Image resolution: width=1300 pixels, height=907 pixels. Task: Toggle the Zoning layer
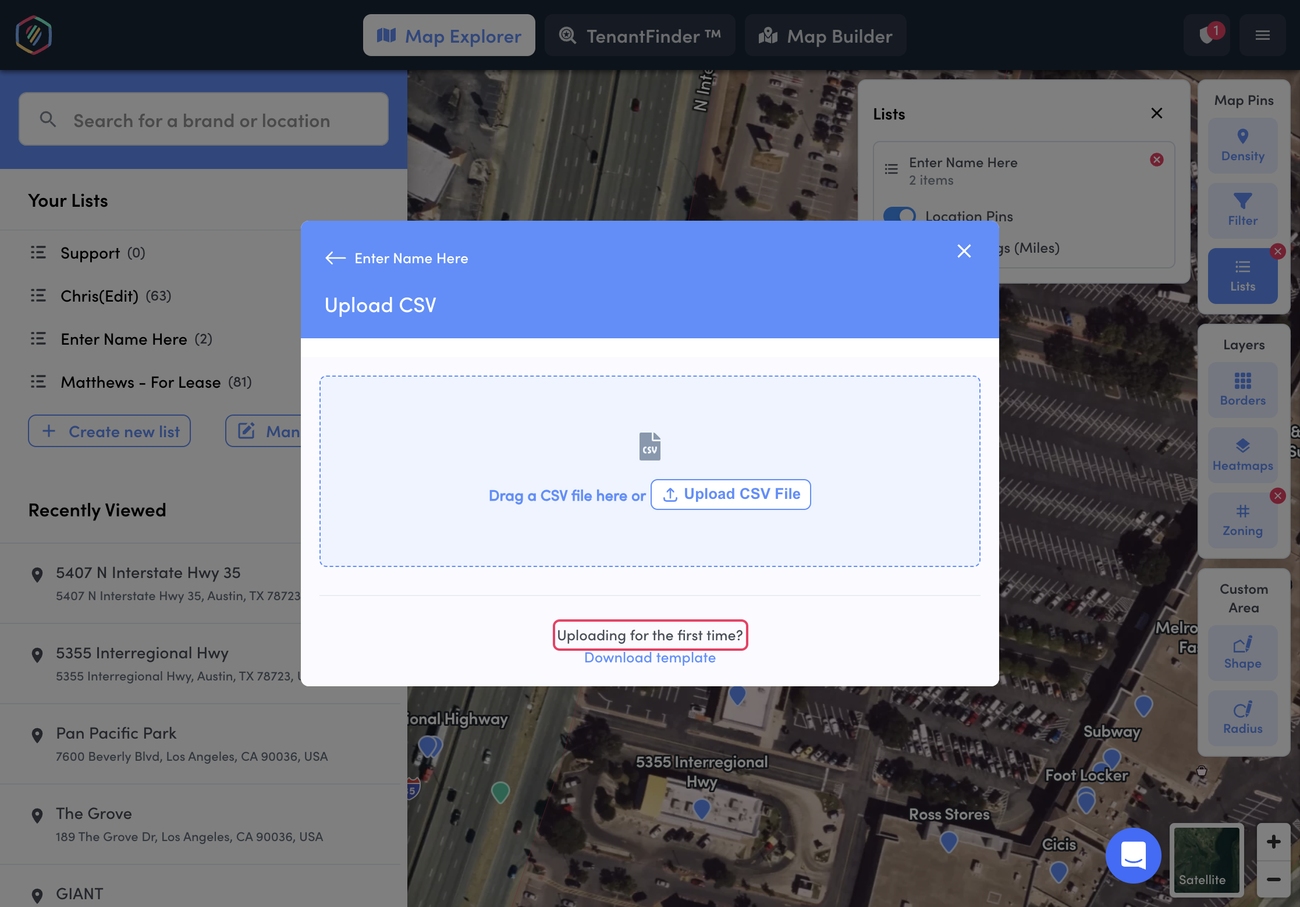(1243, 519)
